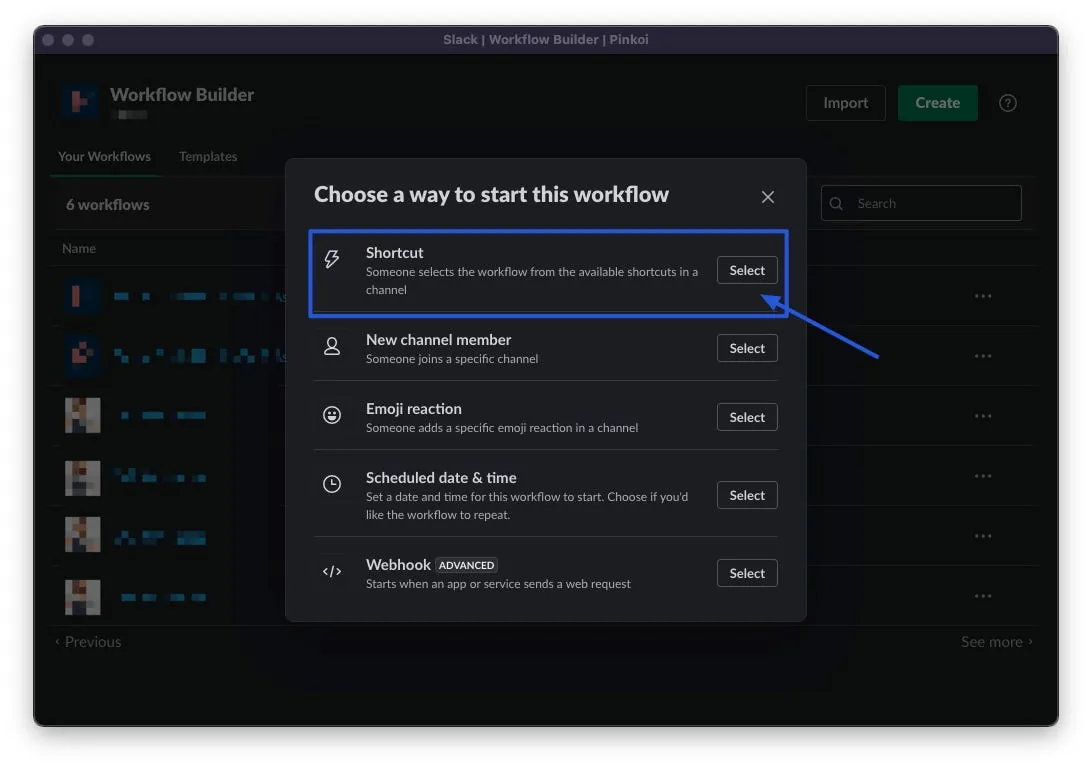1092x768 pixels.
Task: Open the first workflow's three-dot menu
Action: tap(983, 296)
